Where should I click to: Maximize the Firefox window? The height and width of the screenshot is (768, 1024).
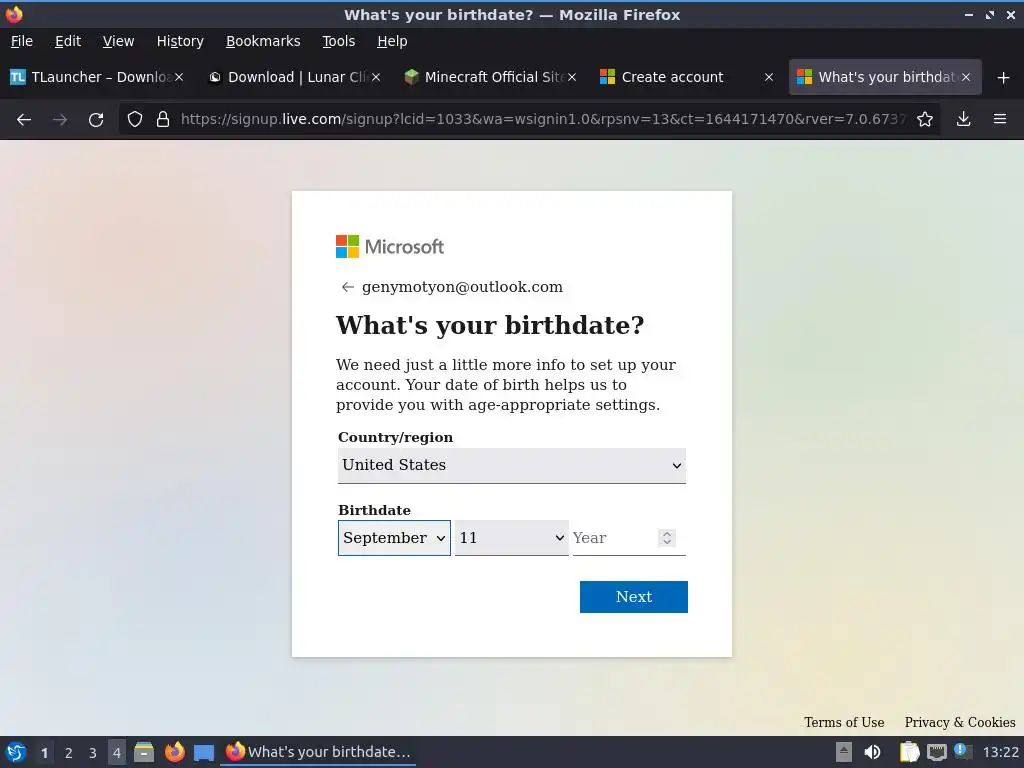[990, 14]
